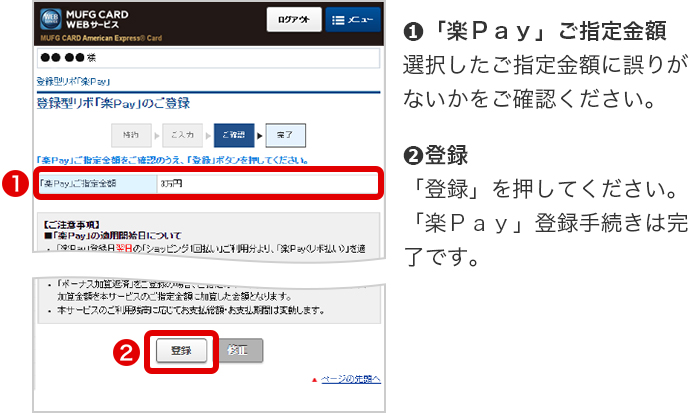This screenshot has width=690, height=413.
Task: Follow the 登録型リボ「楽Pay」 breadcrumb link
Action: tap(73, 80)
